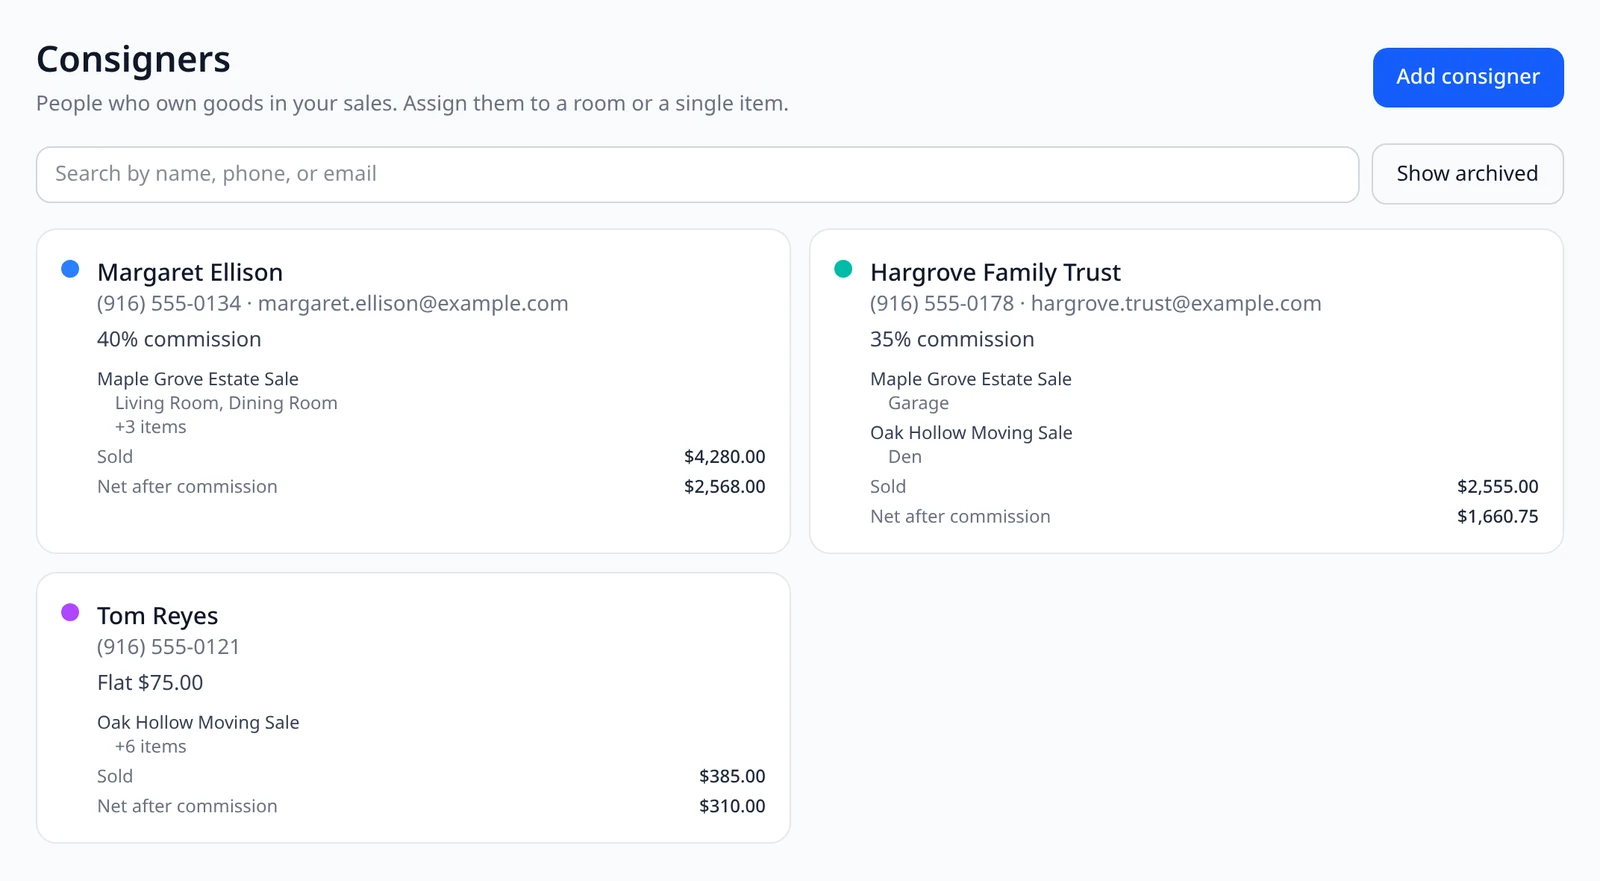Select the $2,568.00 net amount
1600x881 pixels.
click(725, 487)
